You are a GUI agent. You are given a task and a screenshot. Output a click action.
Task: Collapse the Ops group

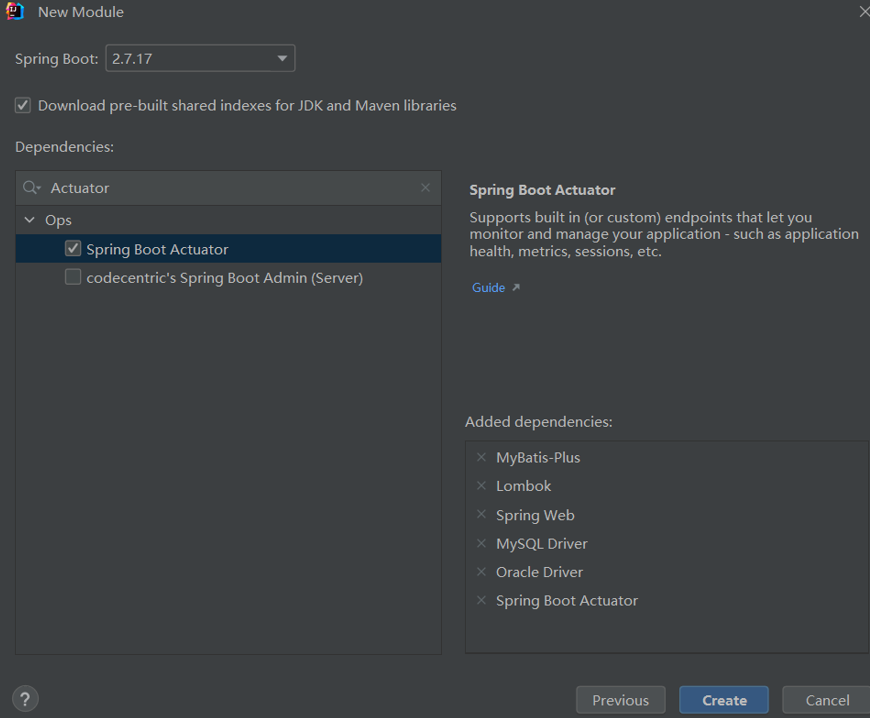(x=29, y=219)
